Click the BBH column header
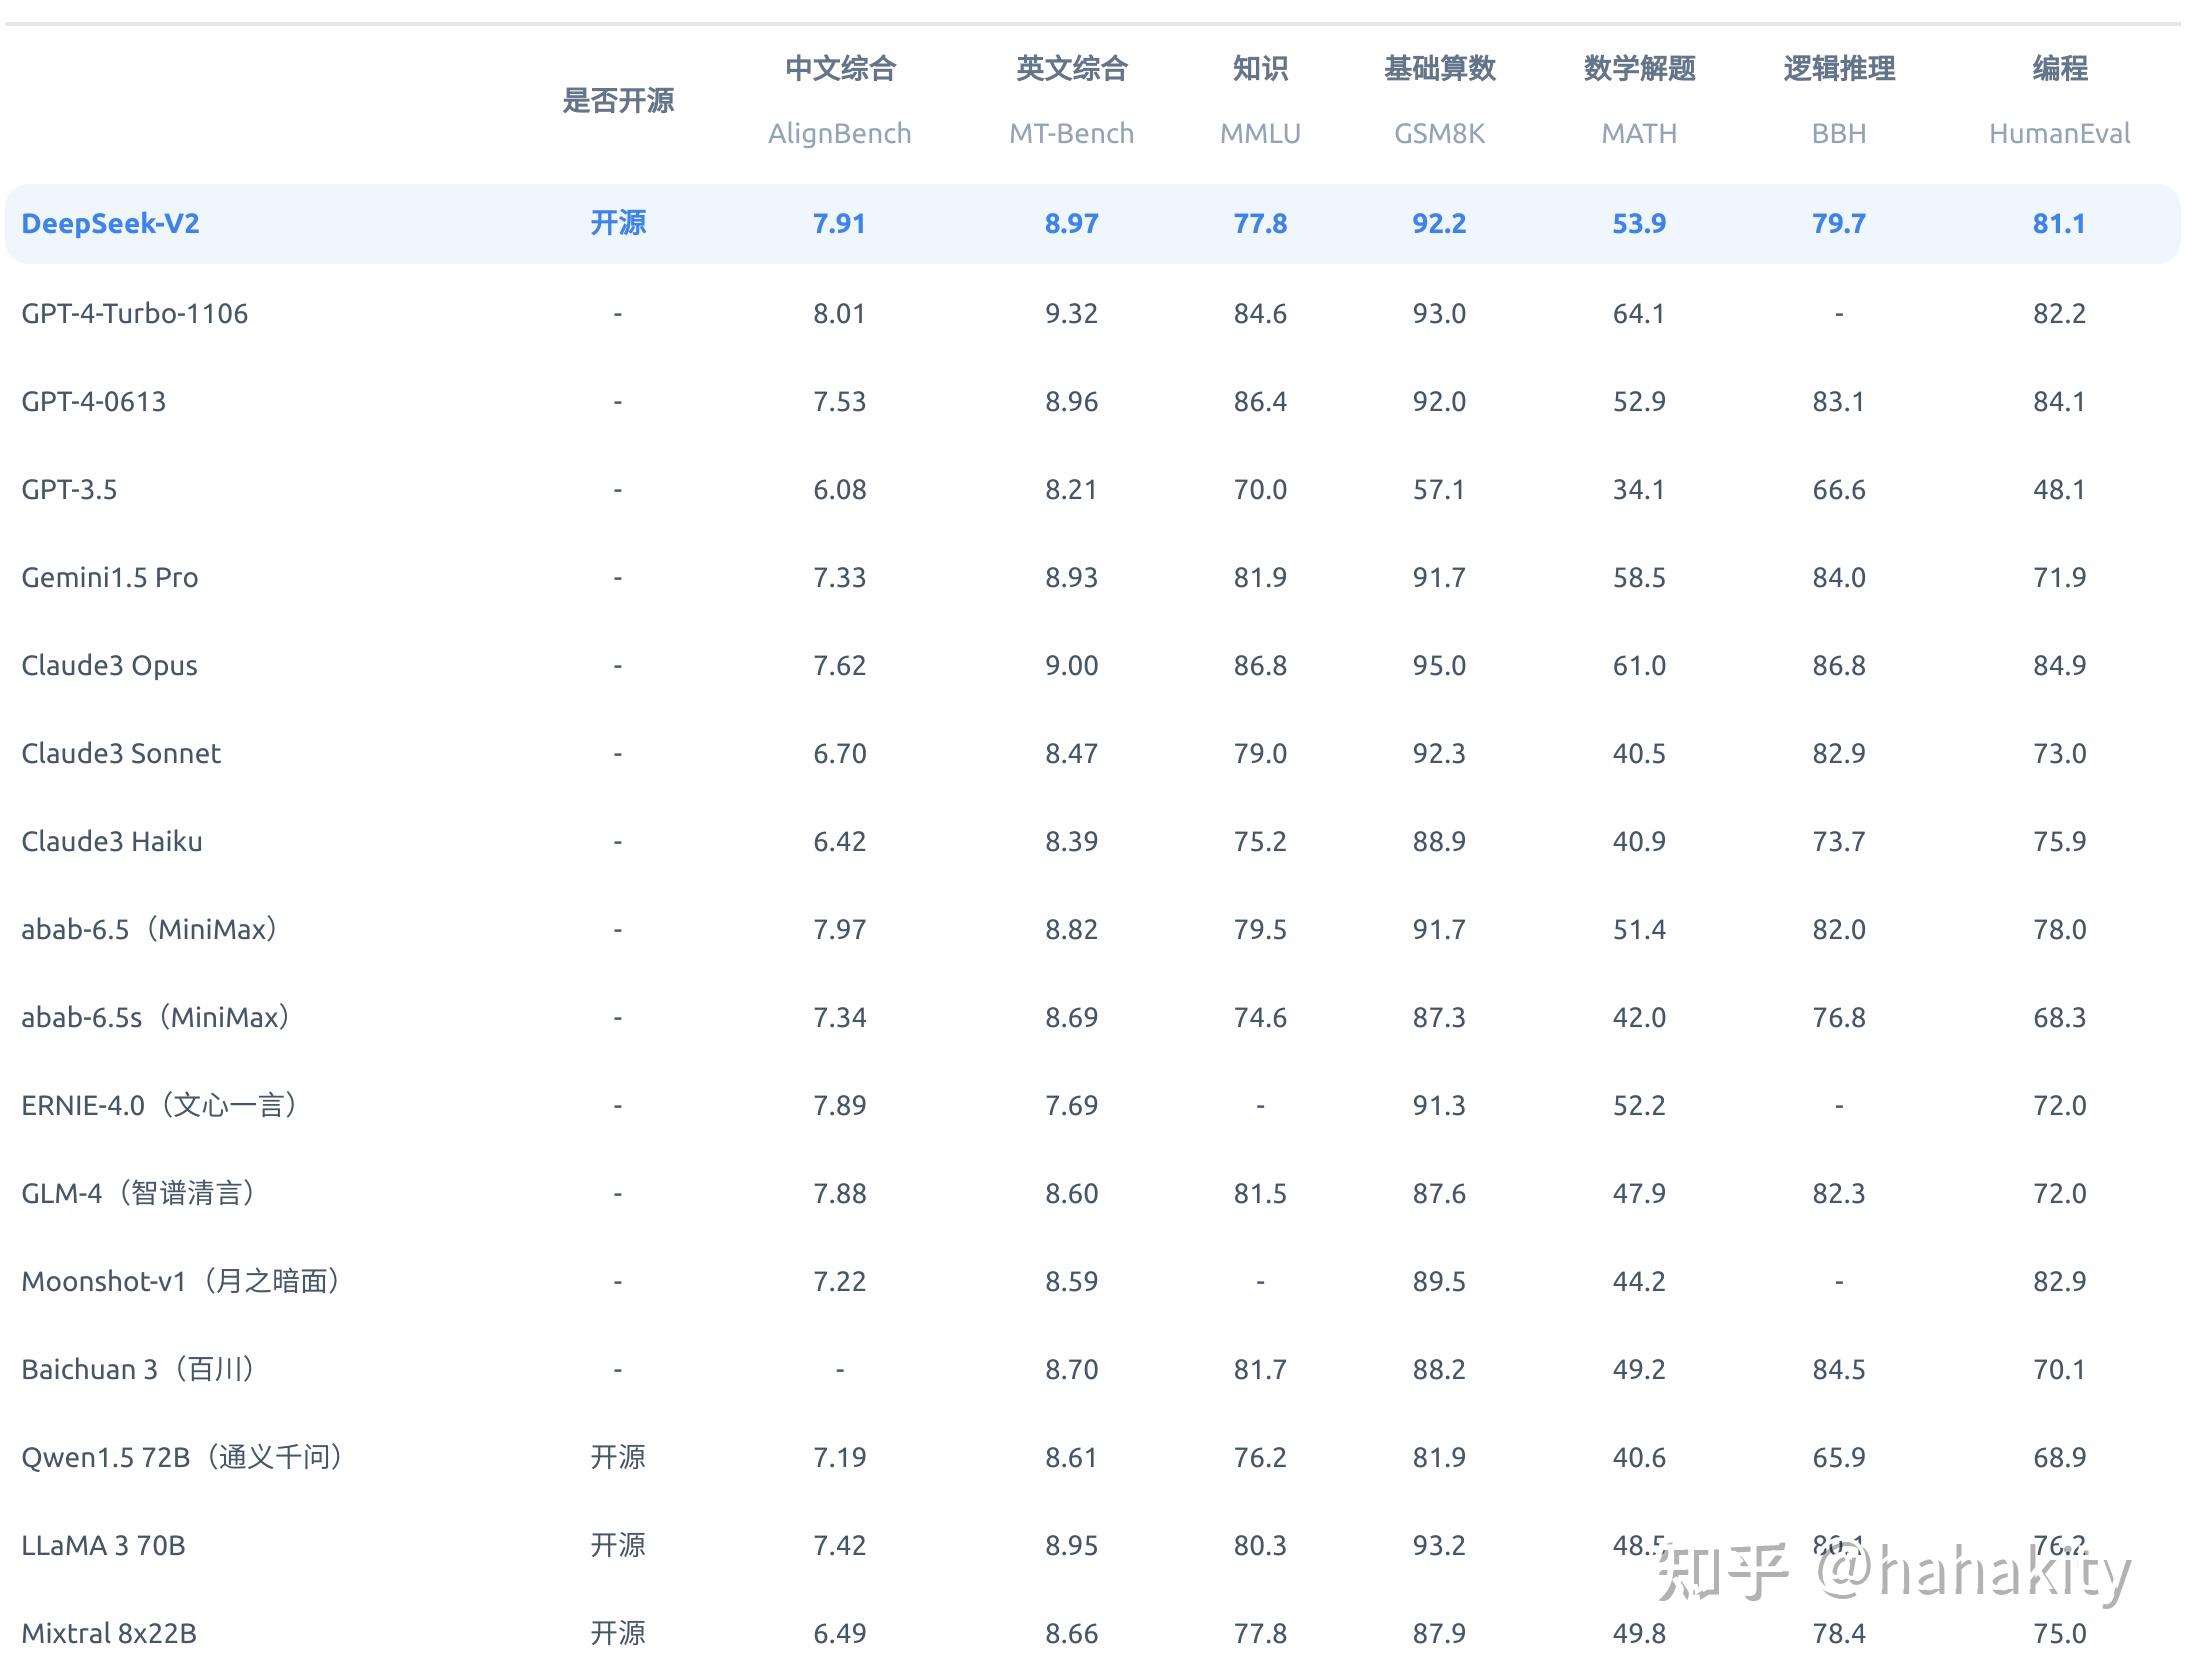 pos(1838,133)
